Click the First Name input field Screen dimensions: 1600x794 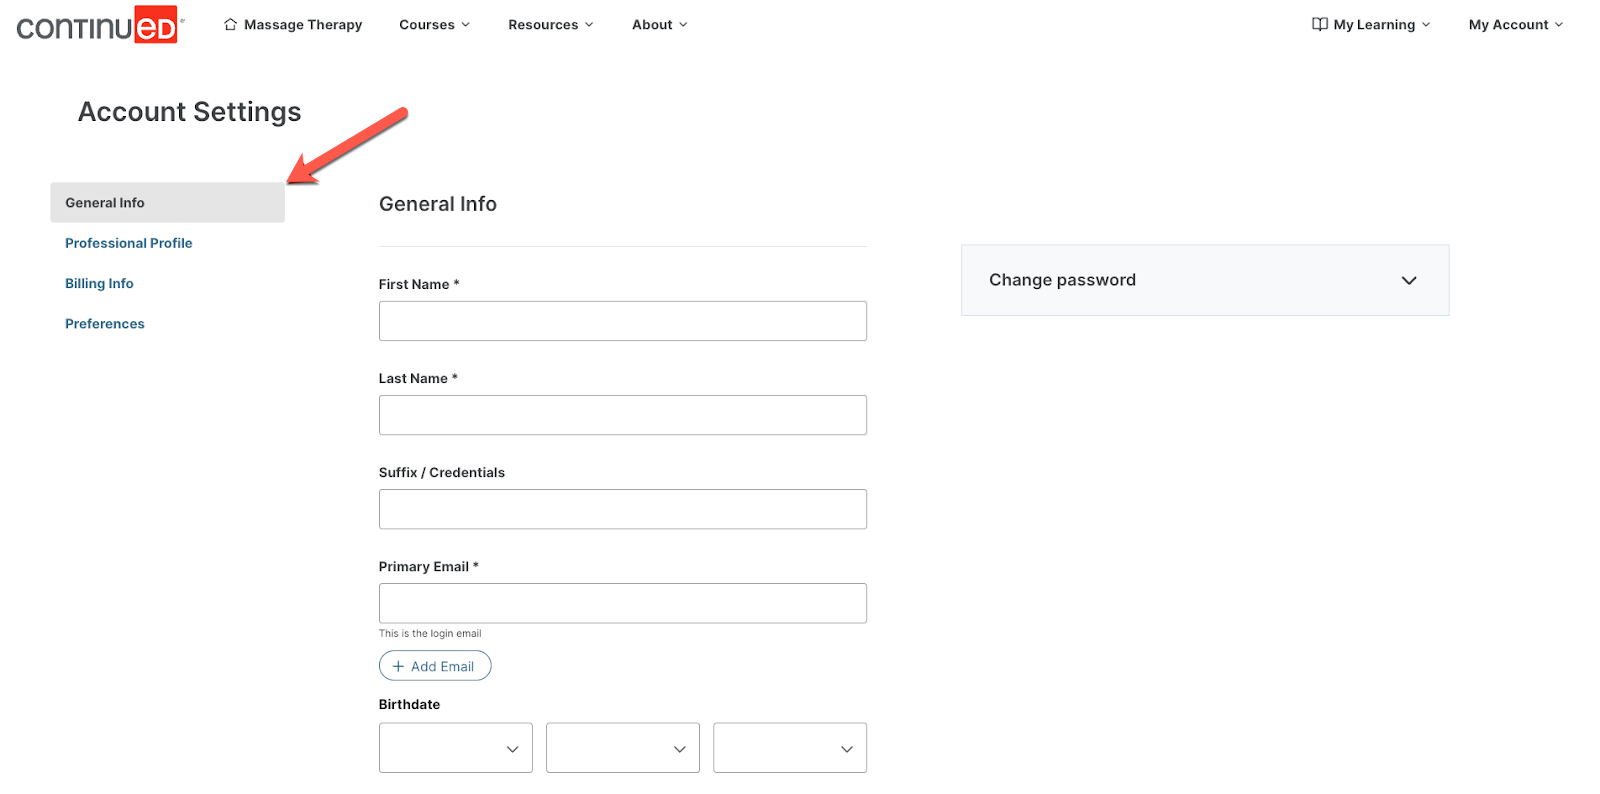[622, 321]
